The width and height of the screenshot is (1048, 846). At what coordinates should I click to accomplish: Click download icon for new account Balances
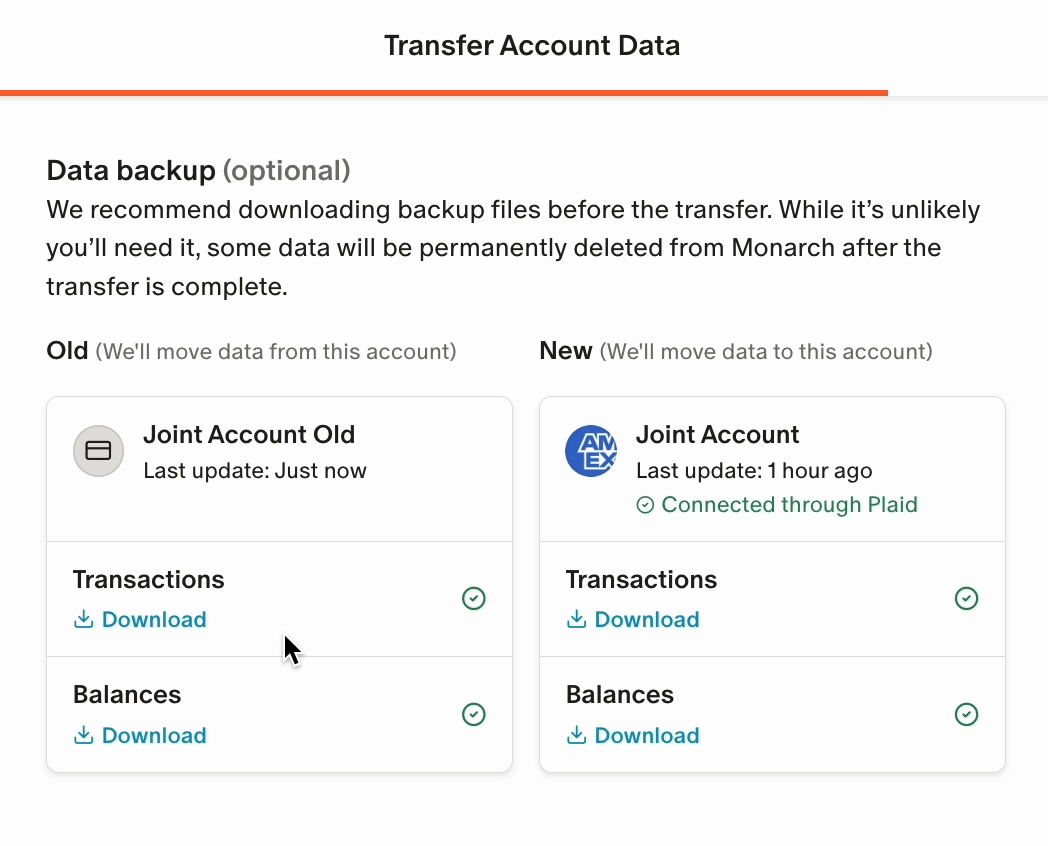coord(576,735)
